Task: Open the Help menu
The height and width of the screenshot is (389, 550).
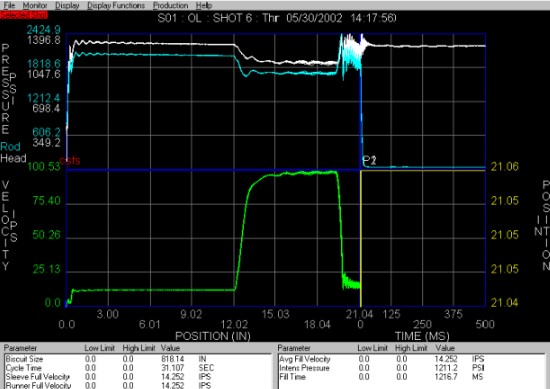Action: (203, 5)
